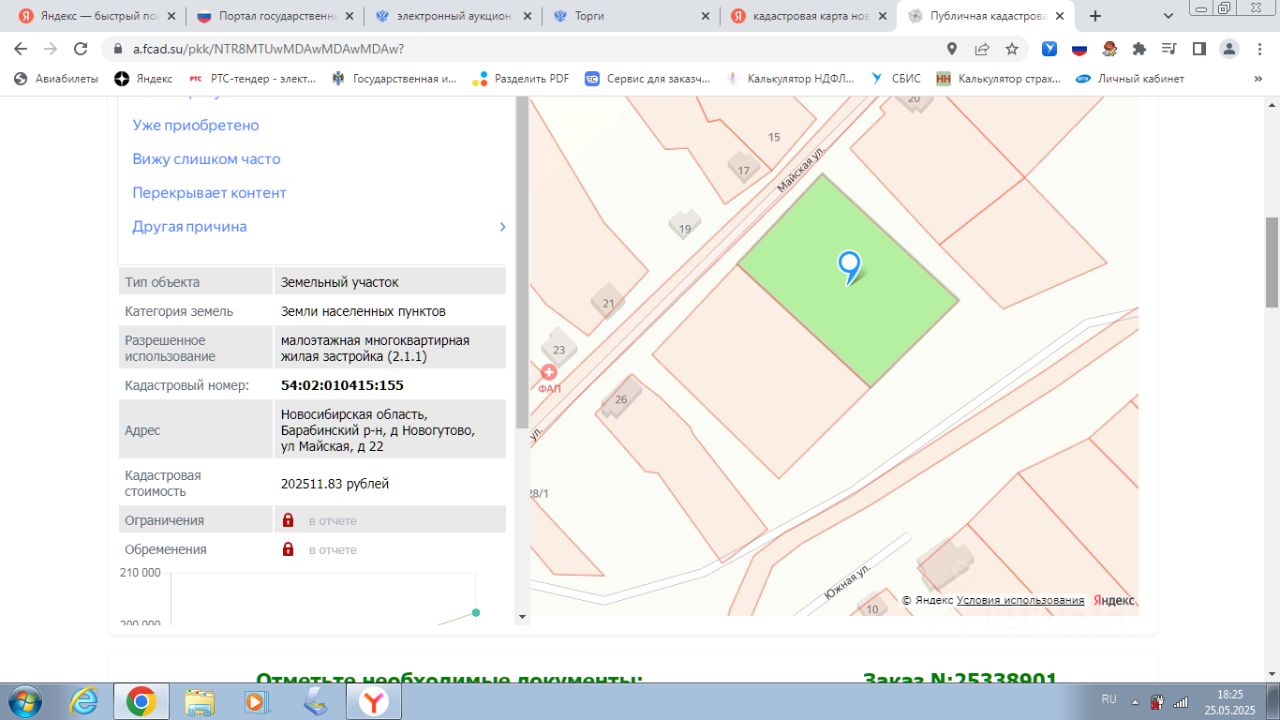
Task: Click the page vertical scrollbar thumb
Action: tap(1272, 262)
